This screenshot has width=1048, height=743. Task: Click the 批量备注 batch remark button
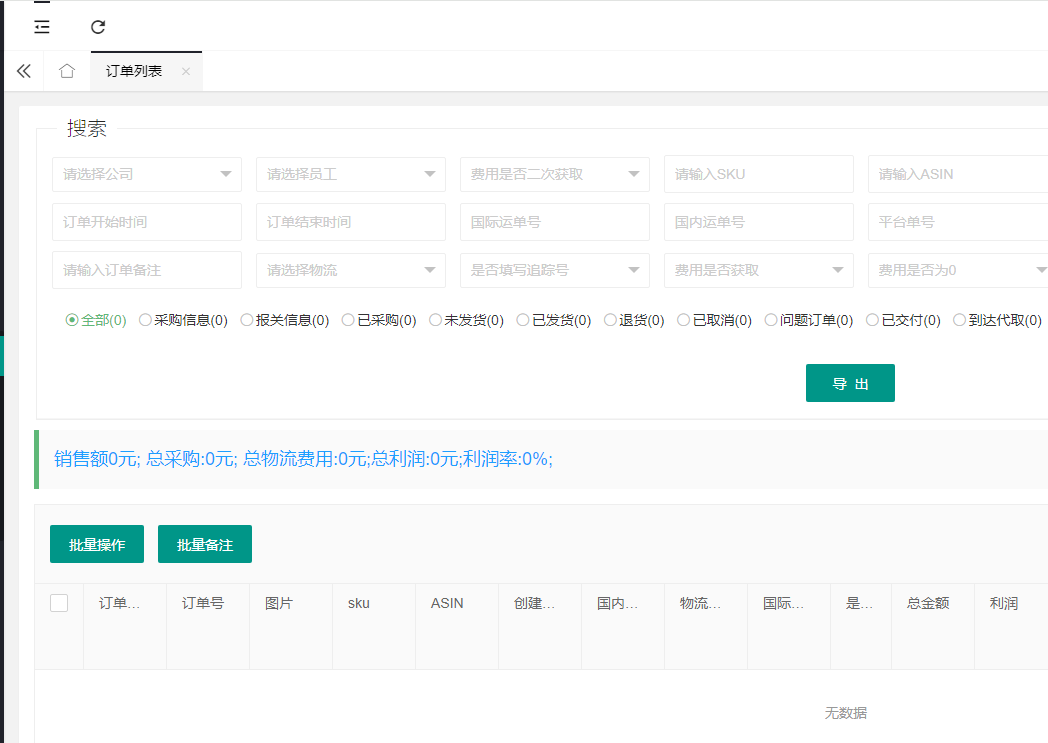(x=204, y=544)
